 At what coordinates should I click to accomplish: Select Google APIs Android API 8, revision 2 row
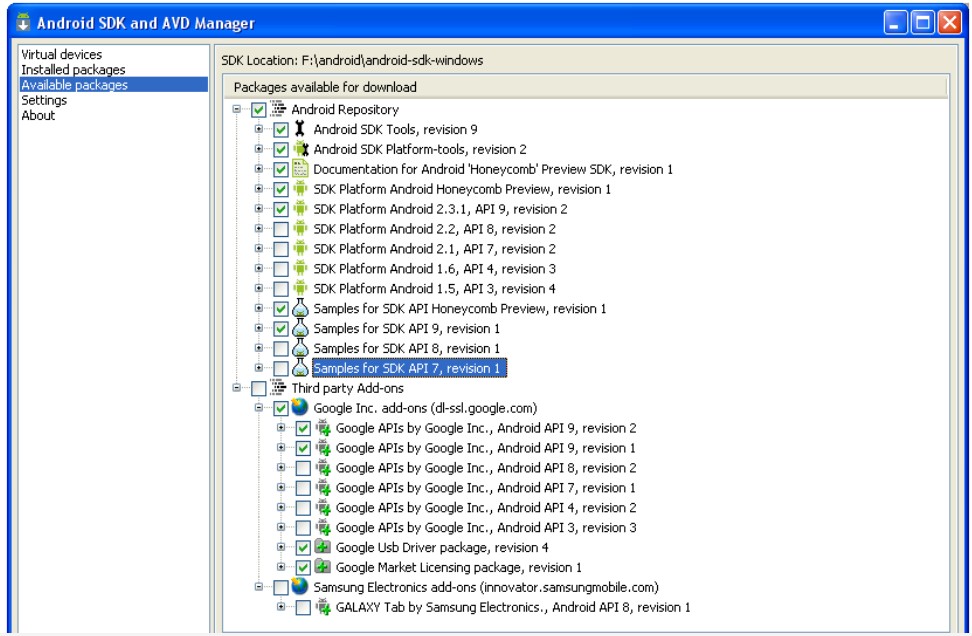coord(485,467)
